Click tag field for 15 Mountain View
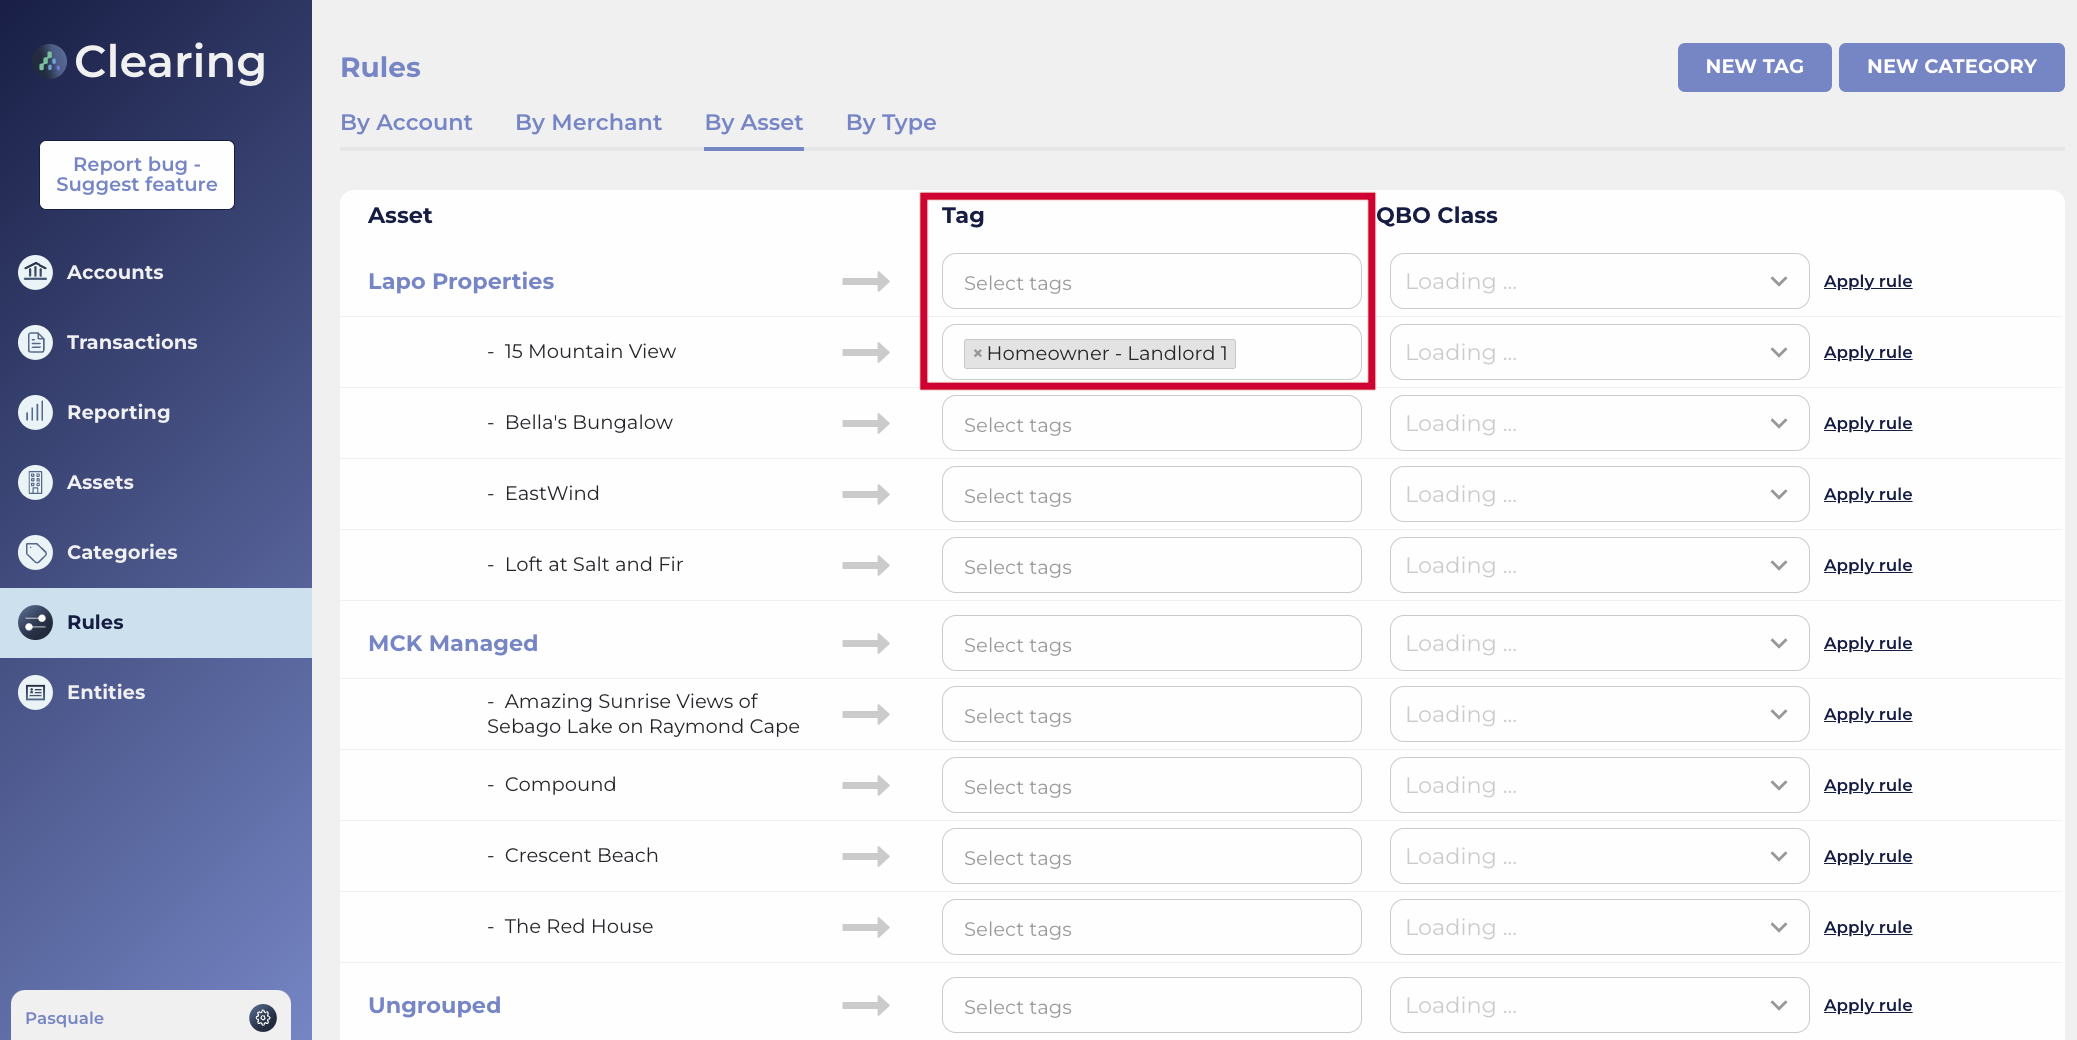This screenshot has height=1040, width=2077. 1151,352
